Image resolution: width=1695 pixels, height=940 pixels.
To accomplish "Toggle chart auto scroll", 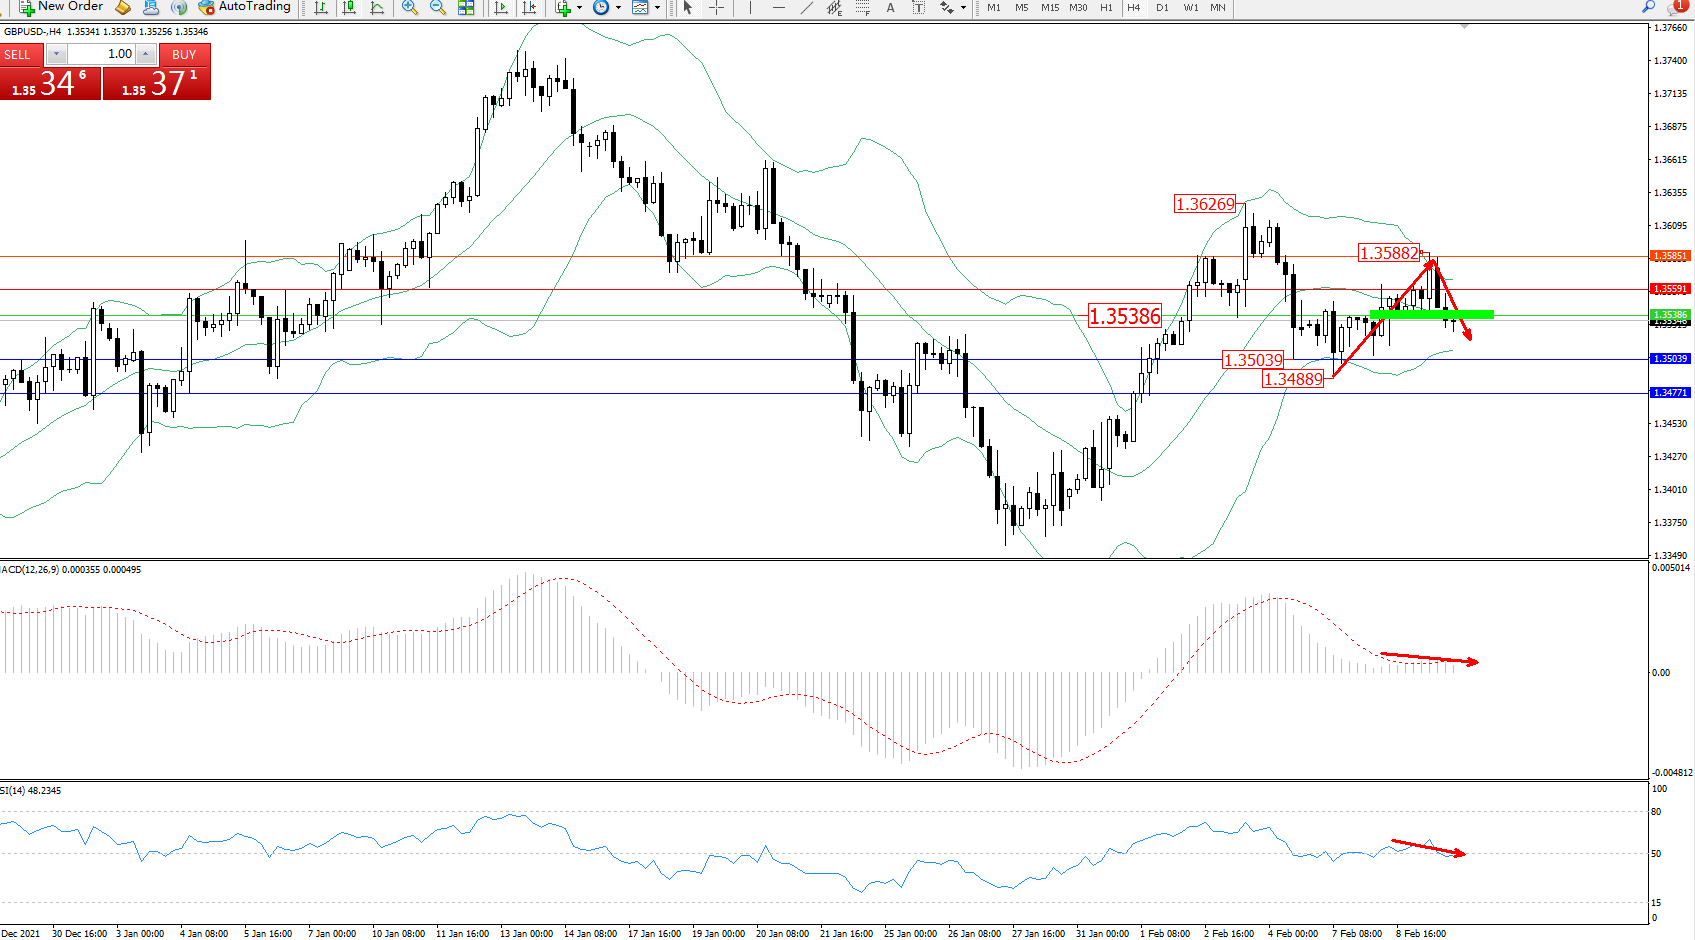I will point(501,8).
